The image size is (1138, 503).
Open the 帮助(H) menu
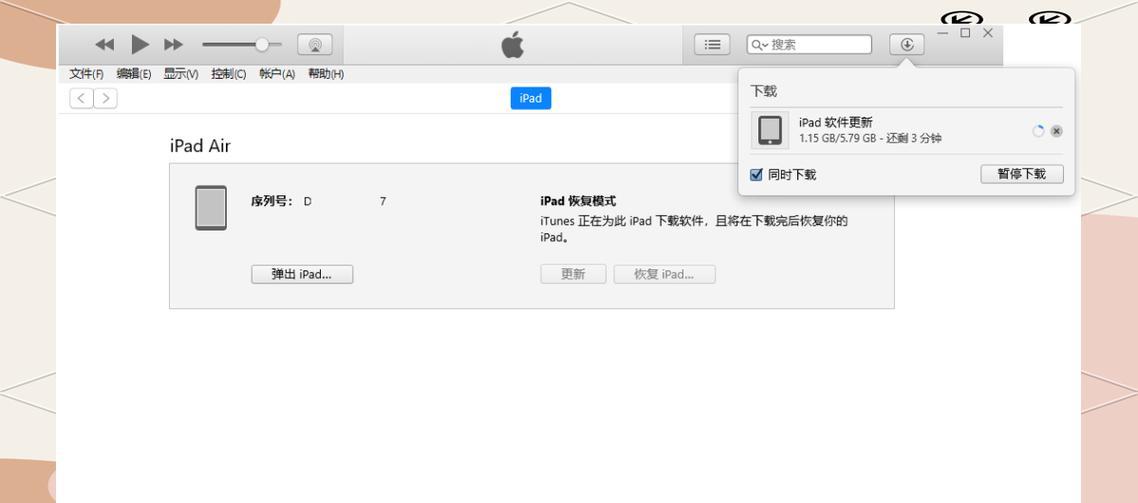326,74
